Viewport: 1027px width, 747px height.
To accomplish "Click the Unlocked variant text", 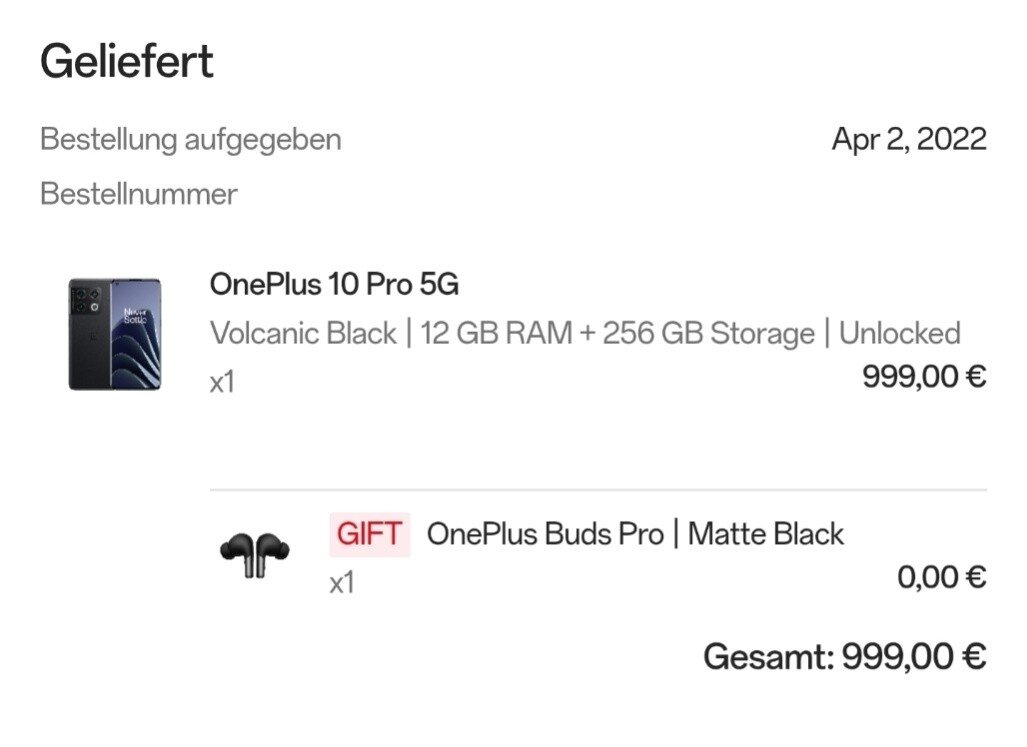I will [899, 333].
